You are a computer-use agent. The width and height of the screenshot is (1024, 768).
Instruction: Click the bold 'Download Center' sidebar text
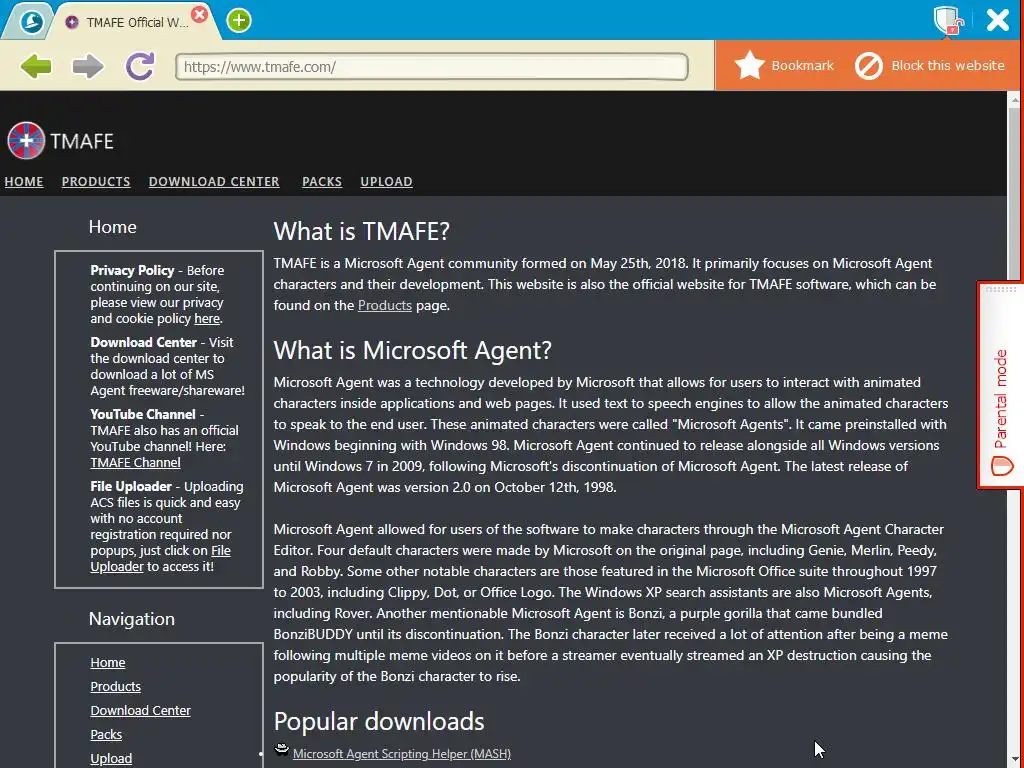tap(143, 342)
